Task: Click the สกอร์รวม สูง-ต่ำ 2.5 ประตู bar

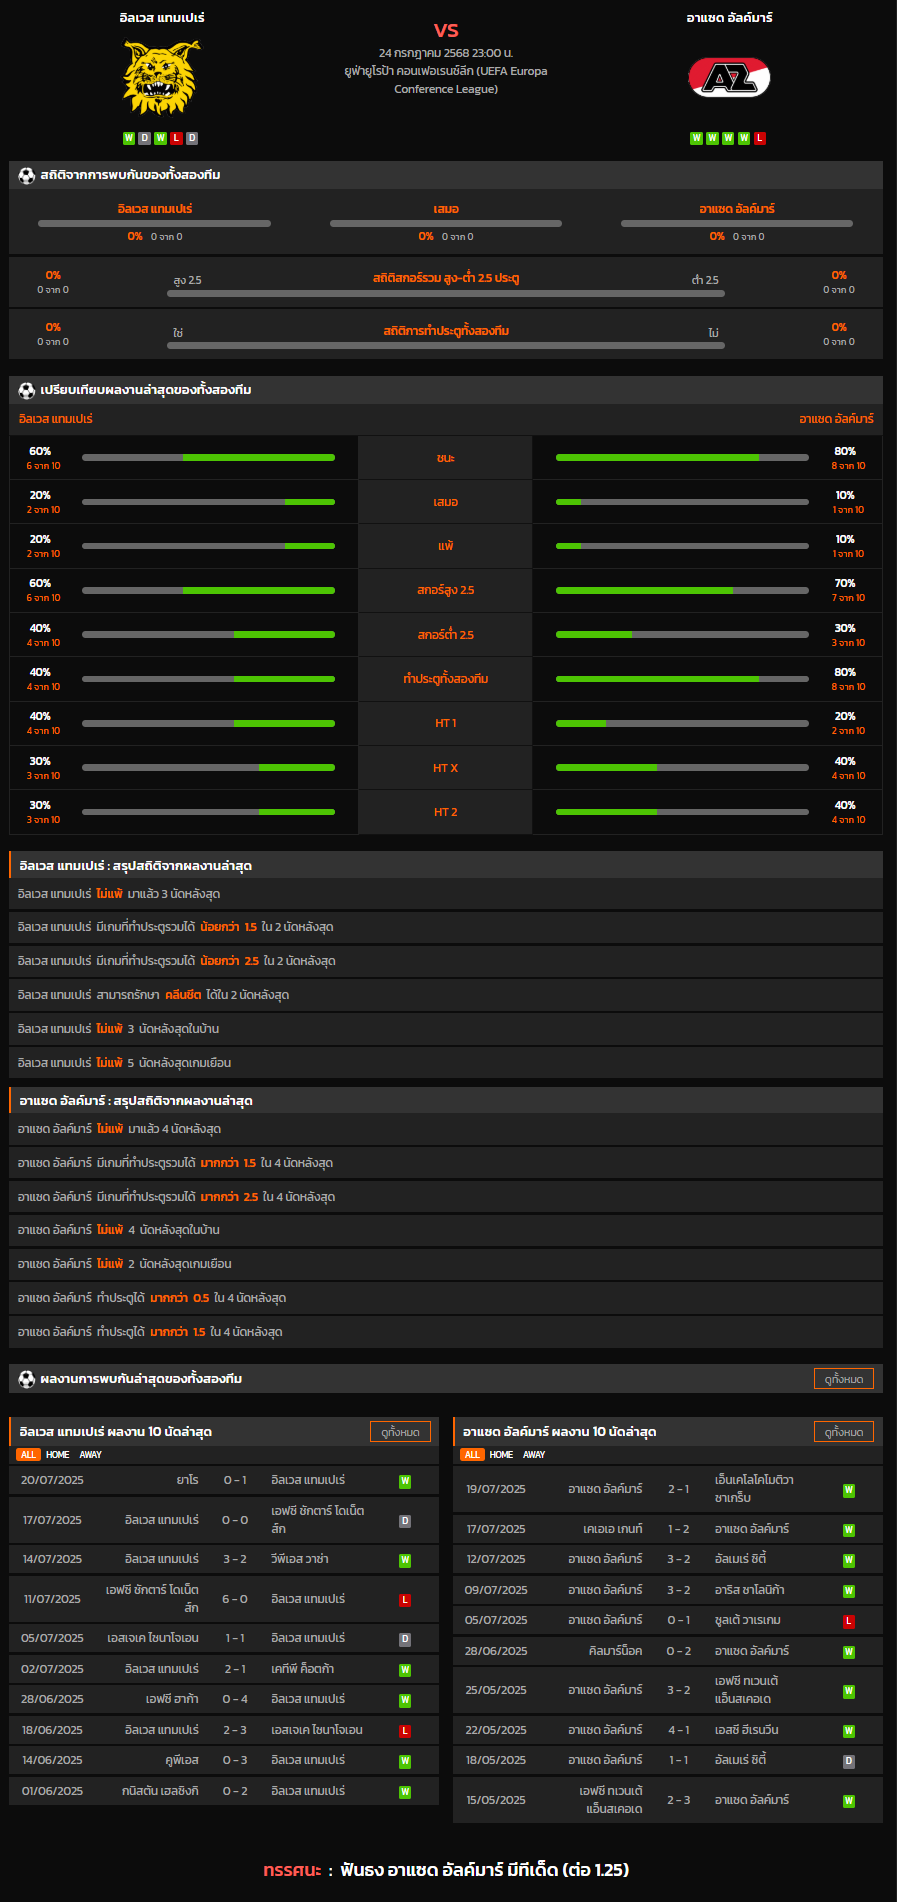Action: click(x=446, y=294)
